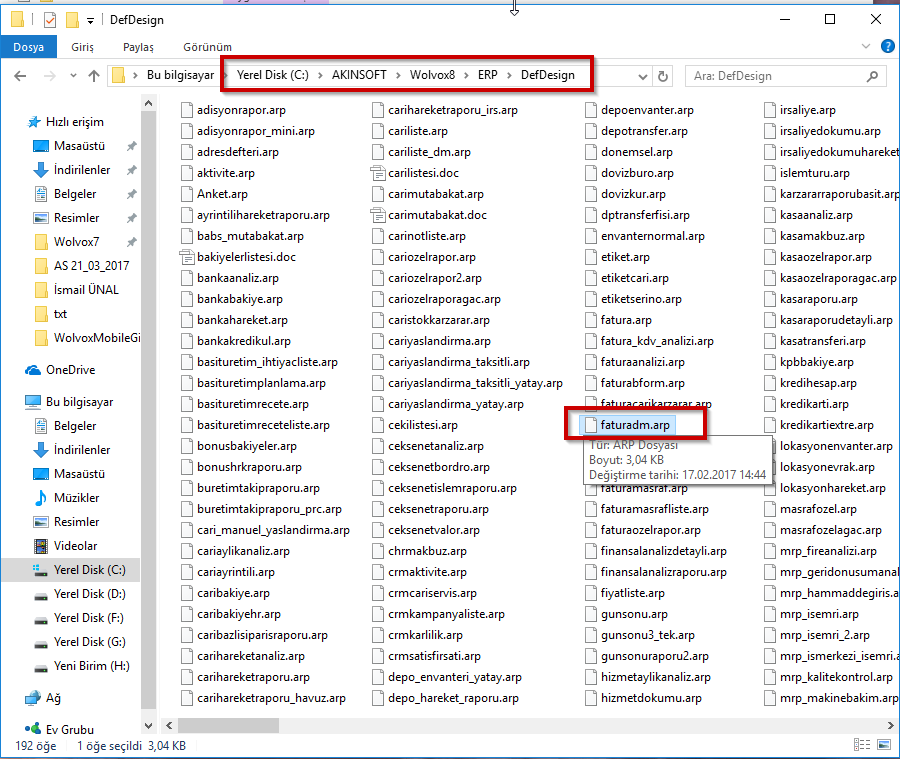Select Yerel Disk (D:) drive
Viewport: 900px width, 759px height.
click(x=90, y=594)
